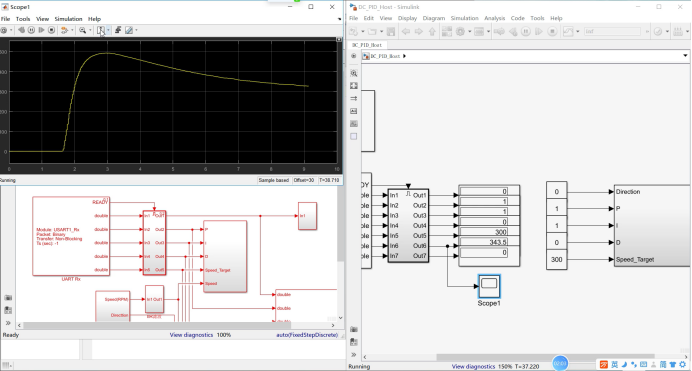
Task: Click Model Advisor checkmark icon in Simulink
Action: pos(658,31)
